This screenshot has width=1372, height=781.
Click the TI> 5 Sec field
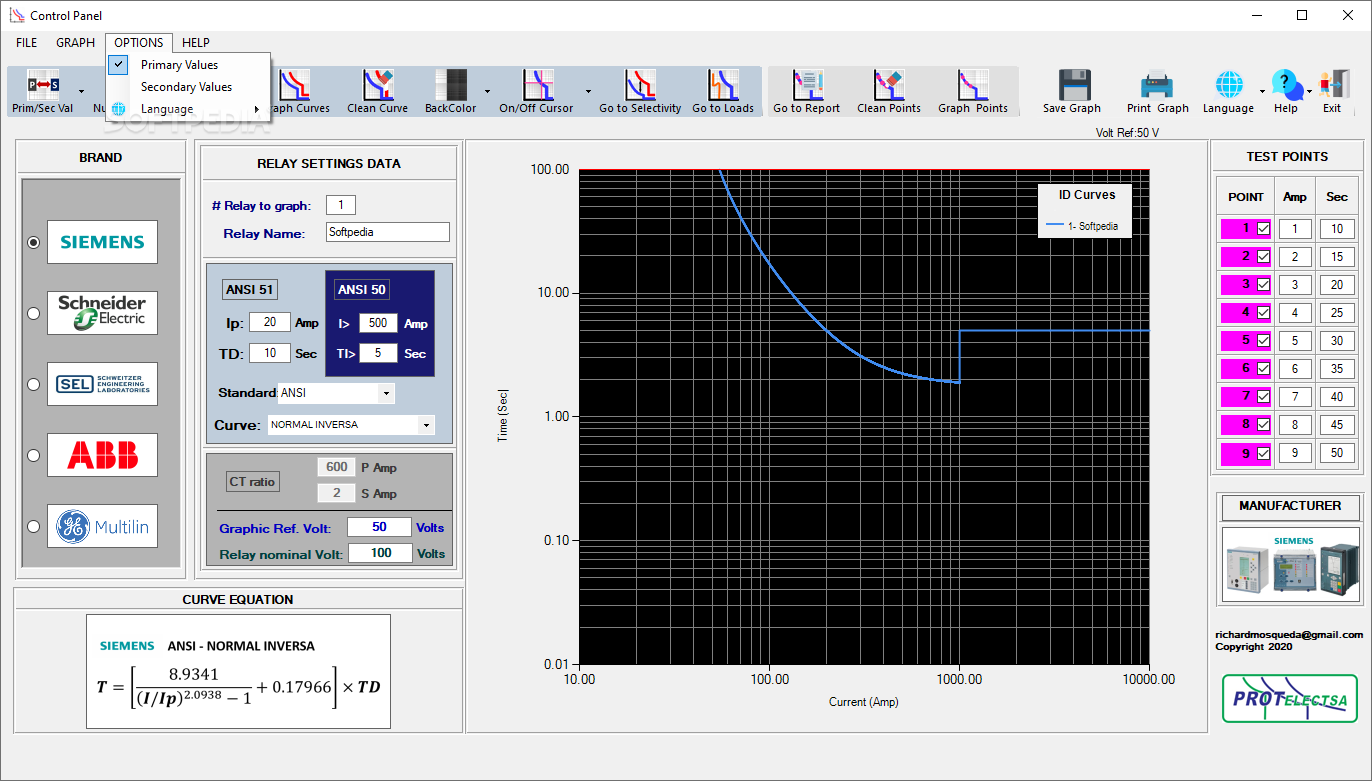379,353
